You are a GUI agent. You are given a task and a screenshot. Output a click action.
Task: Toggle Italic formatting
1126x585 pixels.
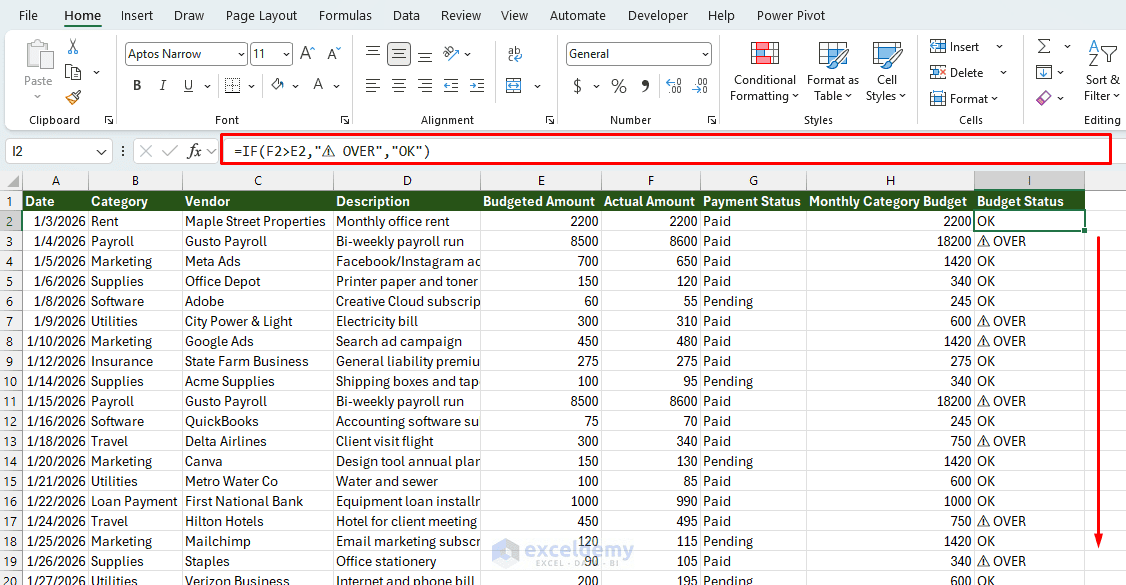[x=163, y=85]
